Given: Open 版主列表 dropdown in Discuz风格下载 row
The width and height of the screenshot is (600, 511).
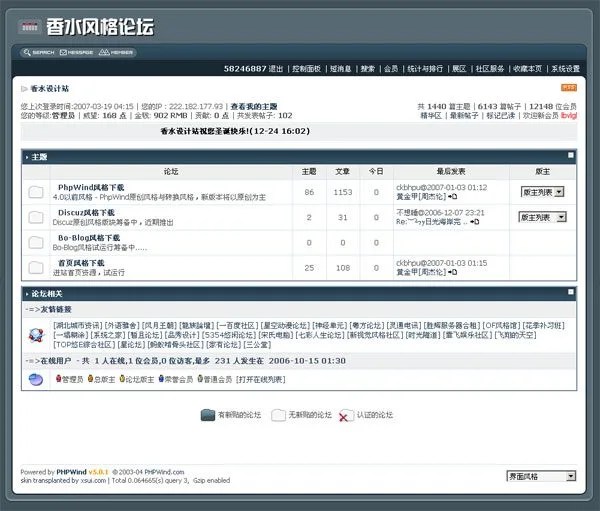Looking at the screenshot, I should [543, 217].
